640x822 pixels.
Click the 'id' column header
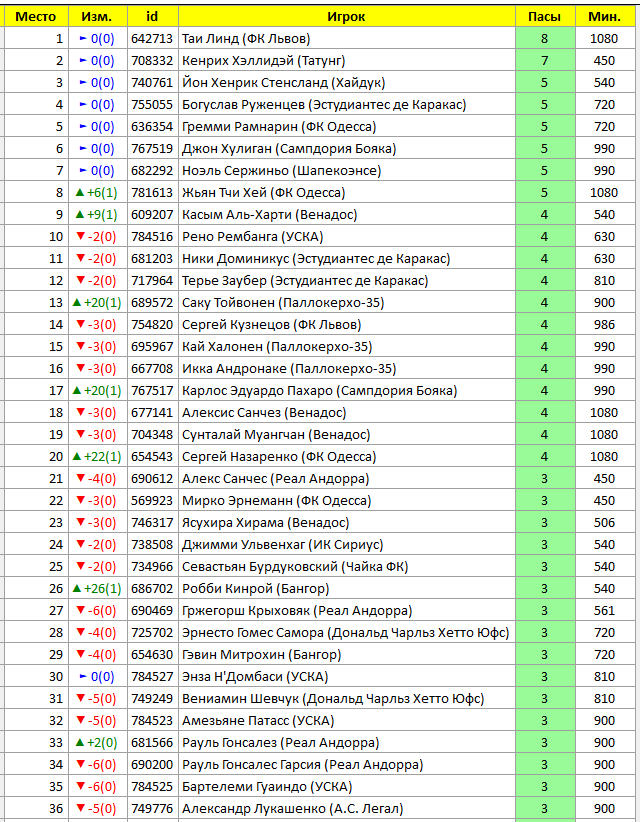pos(153,16)
